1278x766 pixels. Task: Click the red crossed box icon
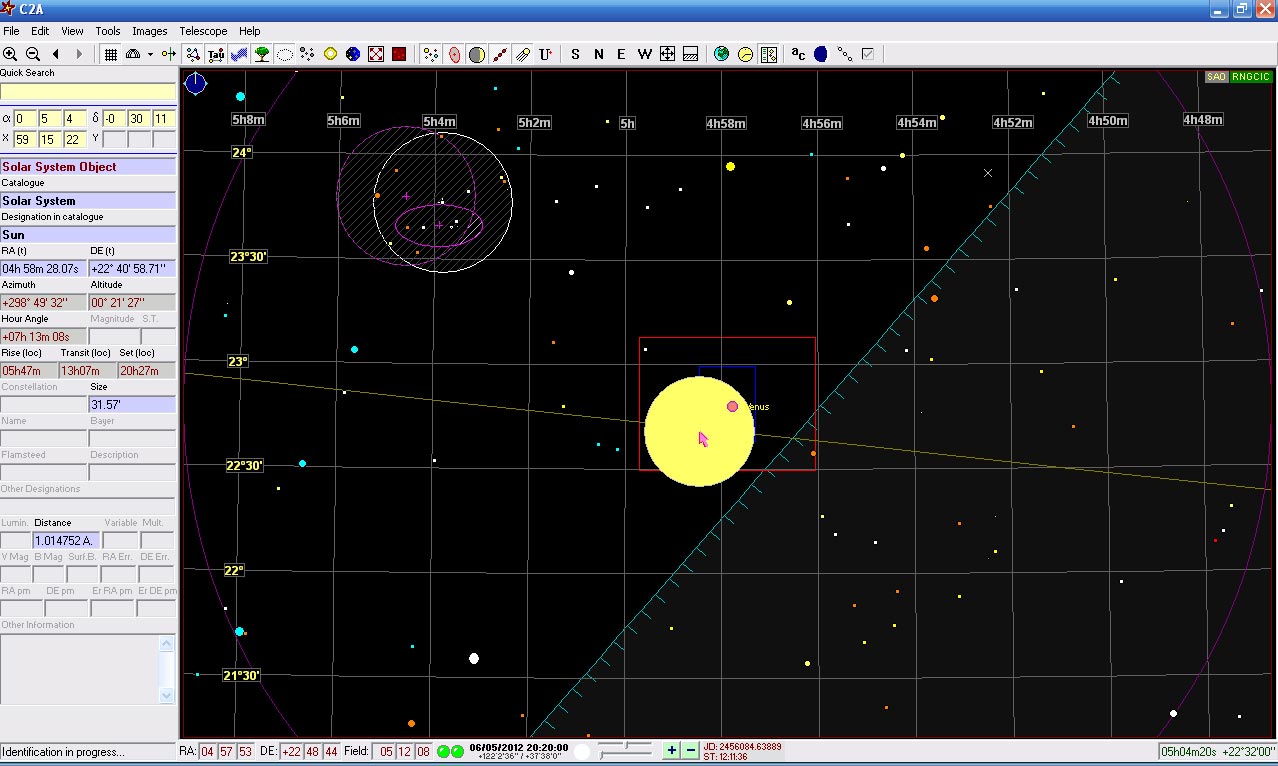[376, 54]
